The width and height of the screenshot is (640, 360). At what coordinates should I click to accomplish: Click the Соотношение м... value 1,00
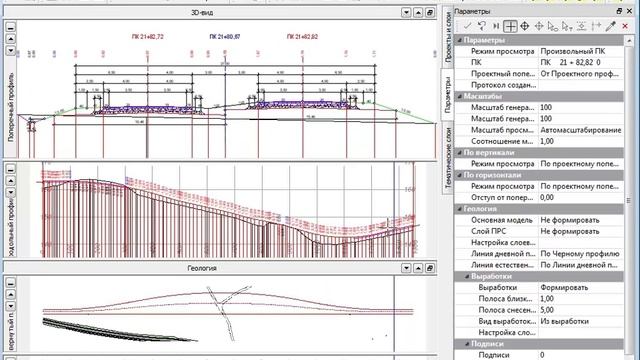[581, 141]
